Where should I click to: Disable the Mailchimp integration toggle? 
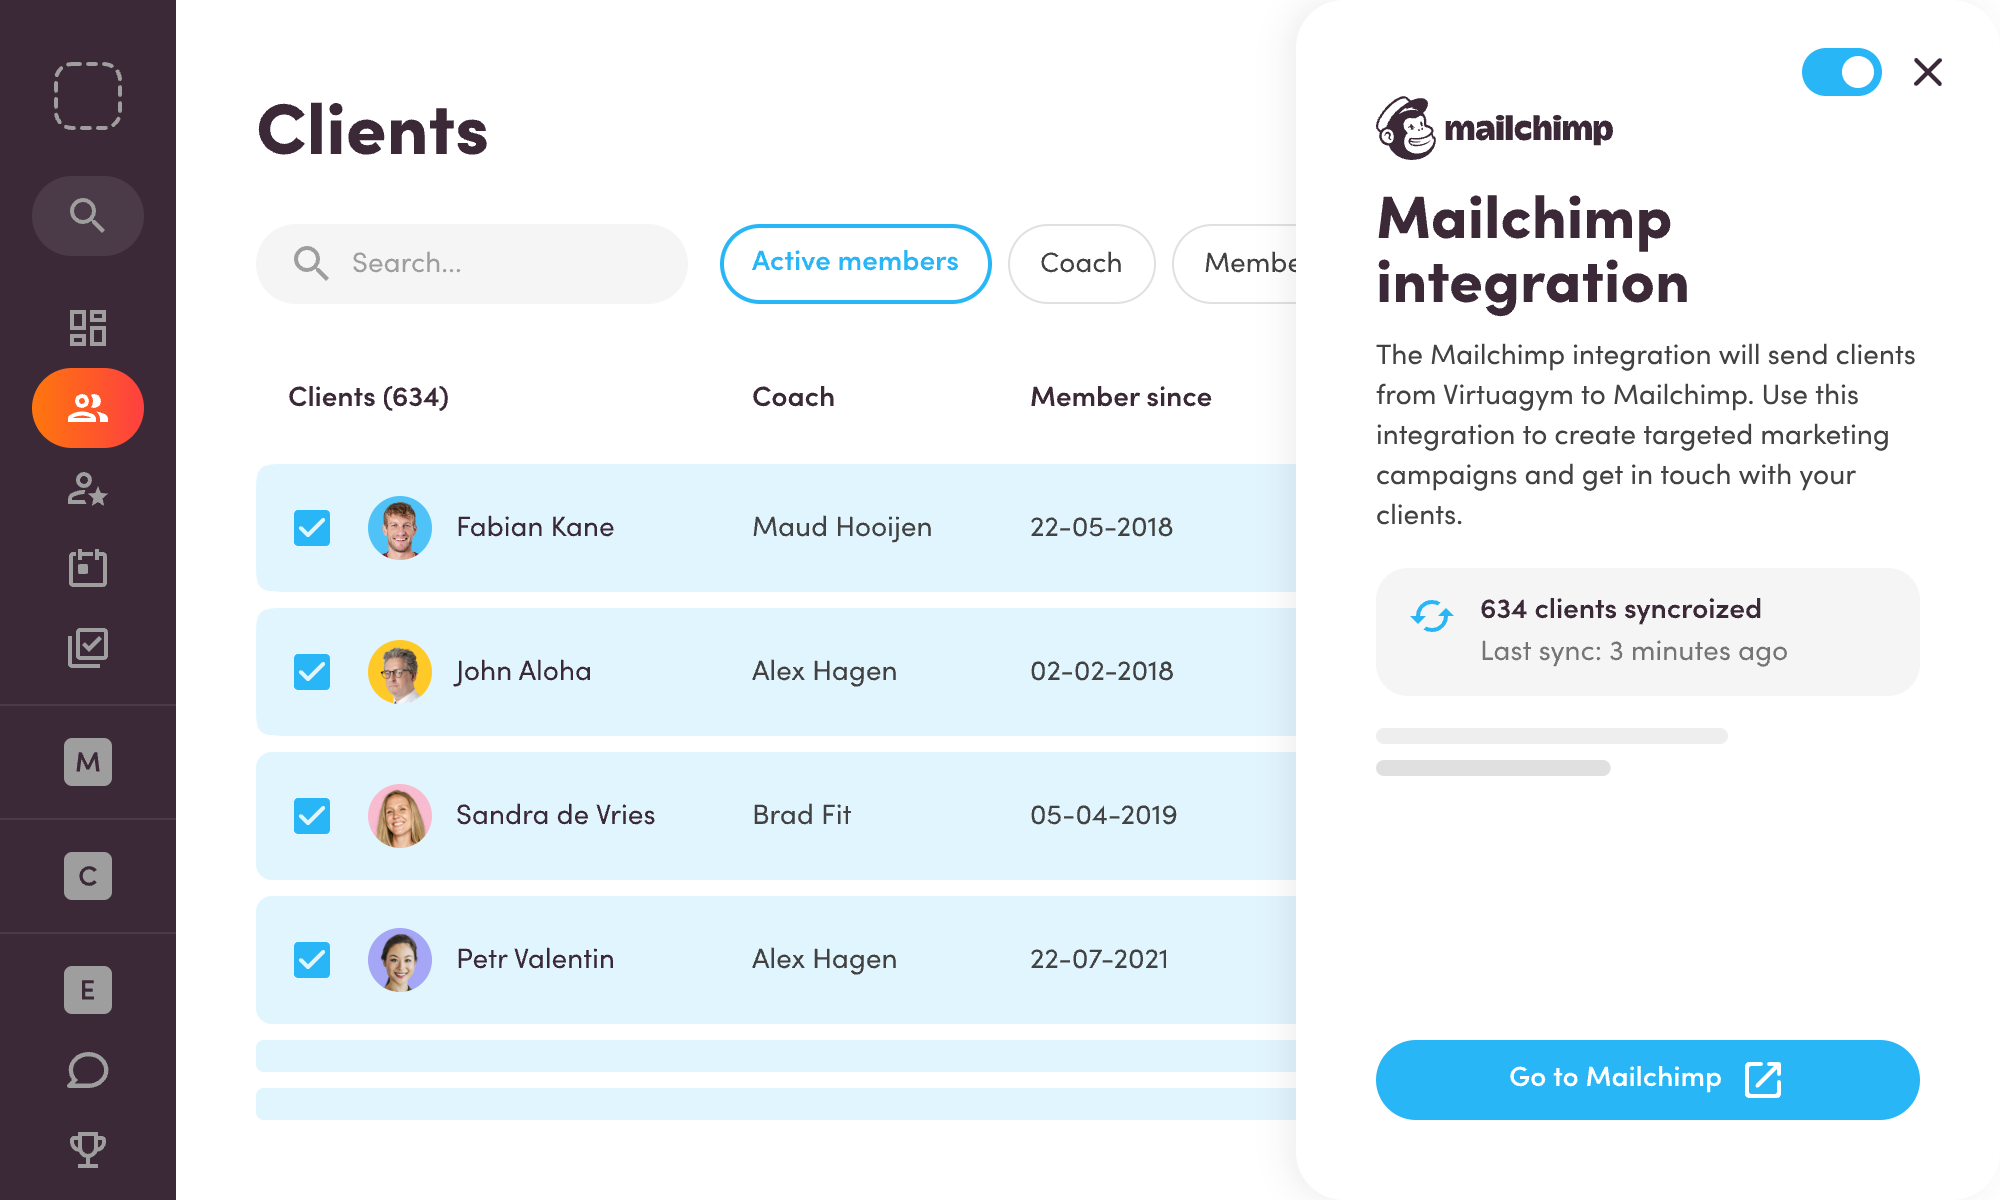click(x=1841, y=72)
